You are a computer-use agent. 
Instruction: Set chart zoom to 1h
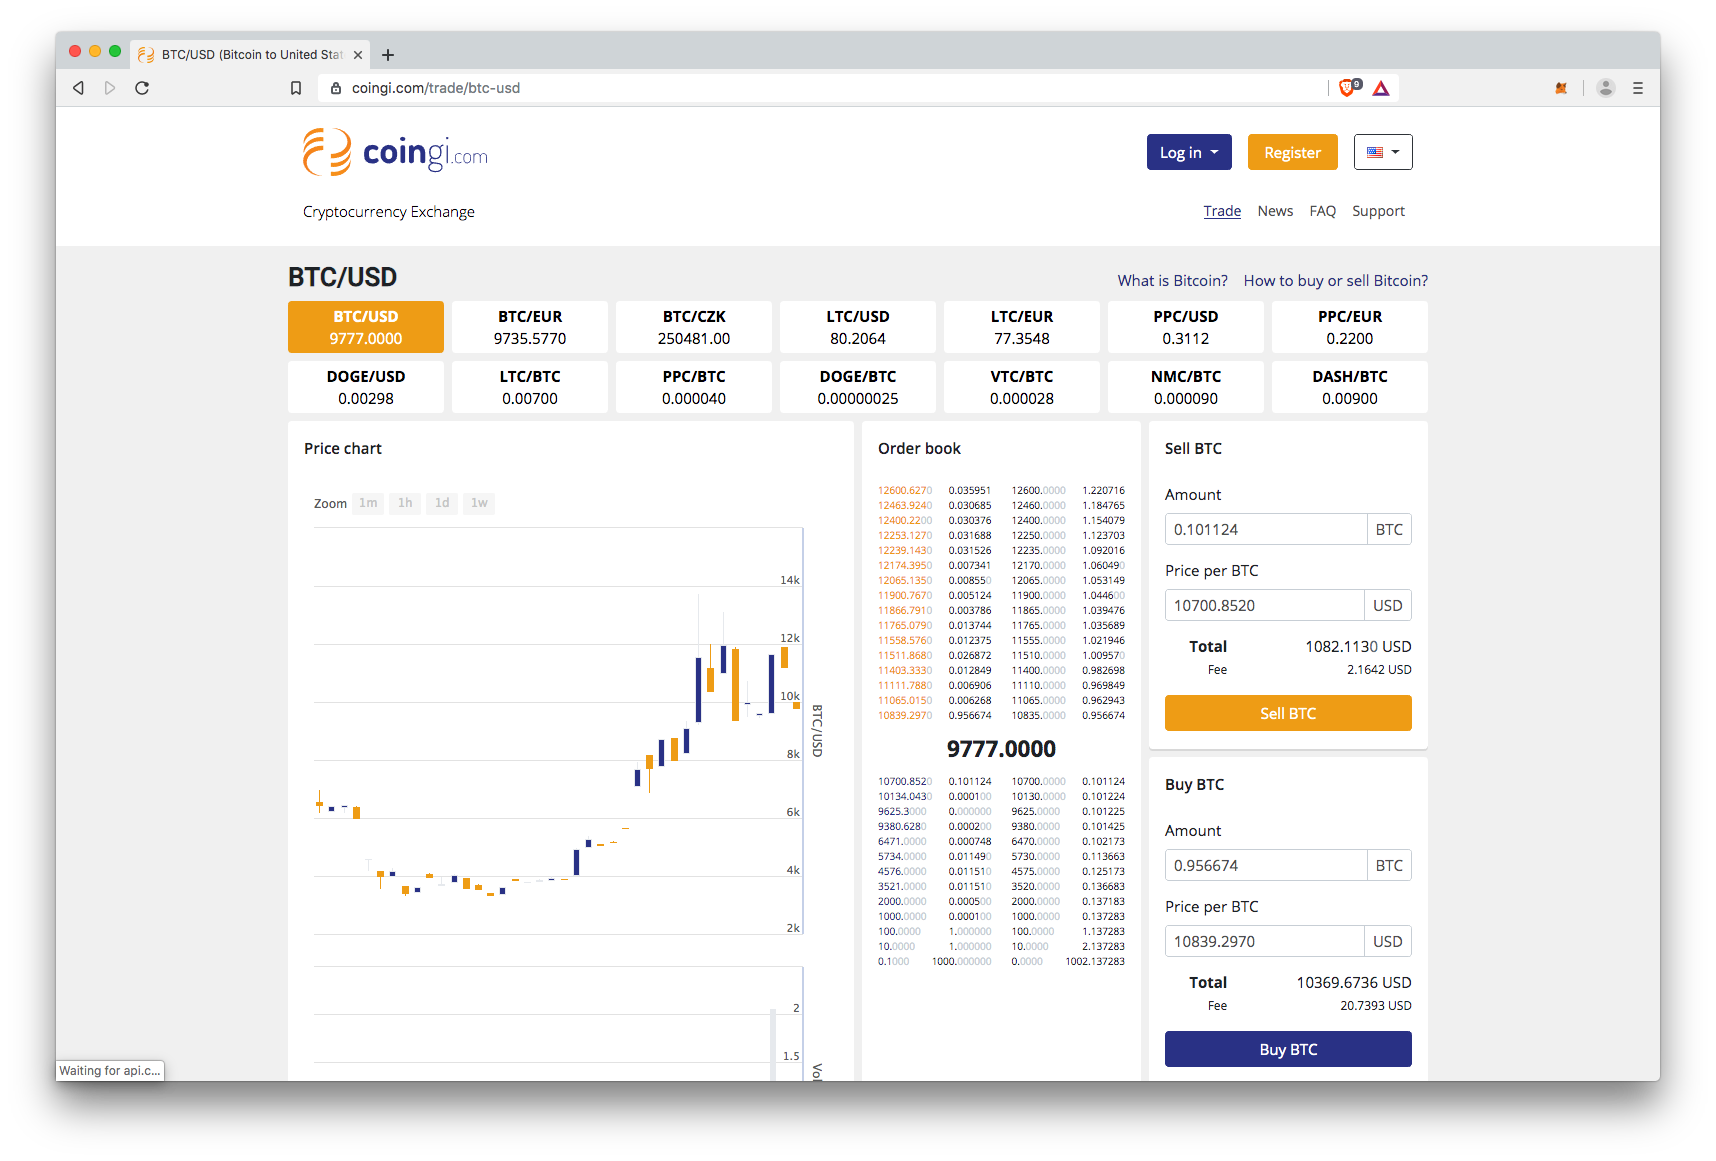coord(405,503)
